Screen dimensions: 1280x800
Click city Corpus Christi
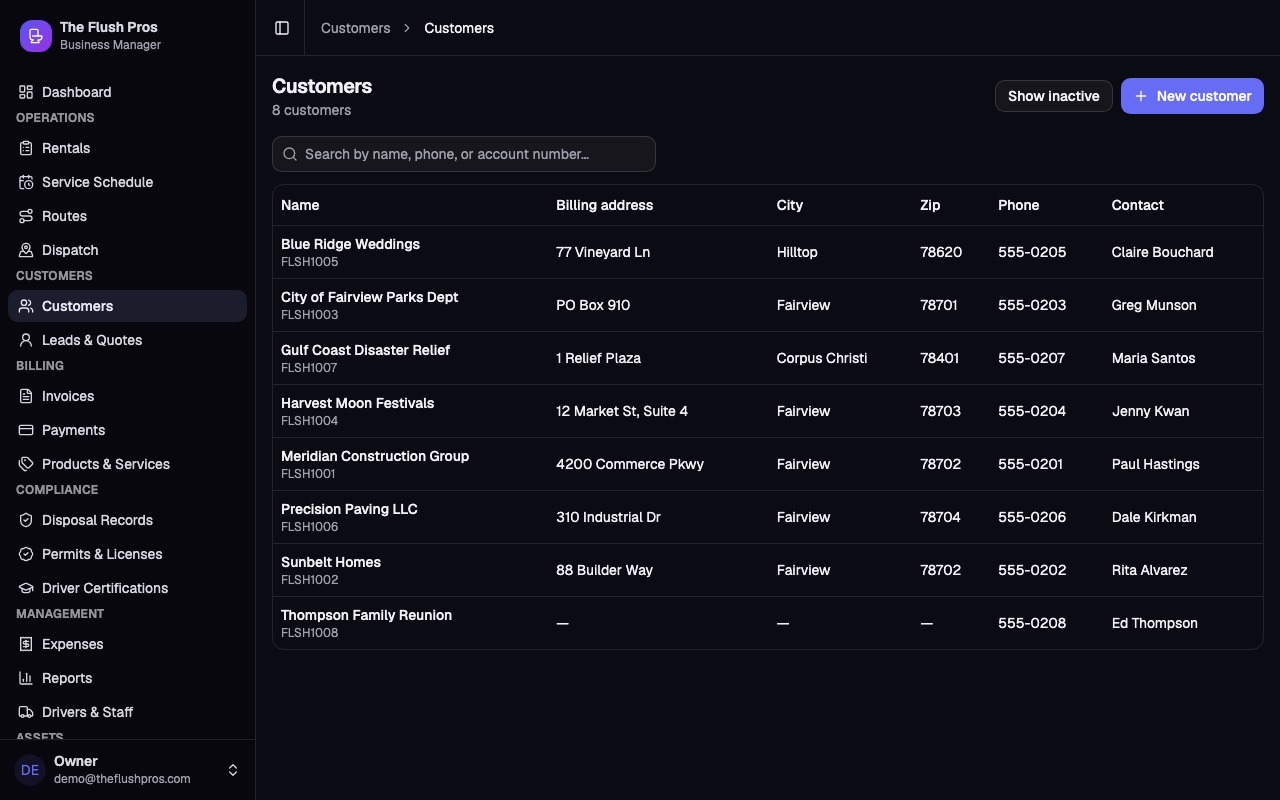pyautogui.click(x=822, y=358)
